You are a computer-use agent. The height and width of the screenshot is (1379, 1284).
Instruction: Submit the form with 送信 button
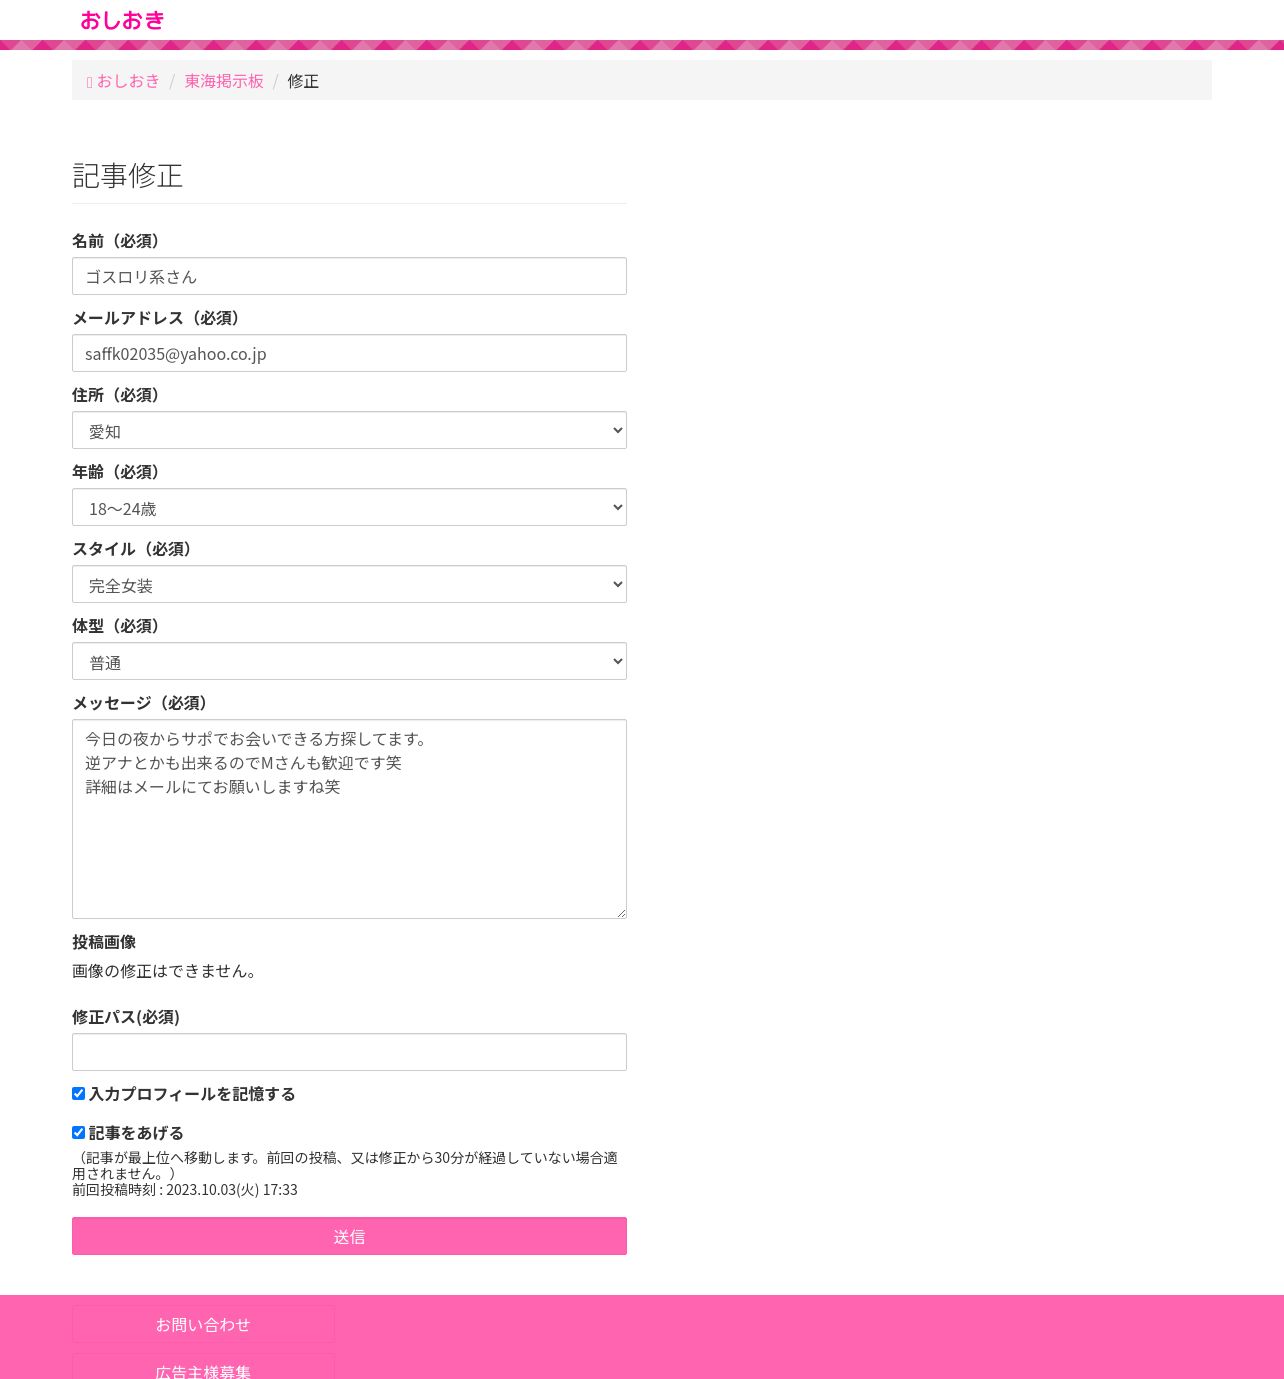[349, 1236]
